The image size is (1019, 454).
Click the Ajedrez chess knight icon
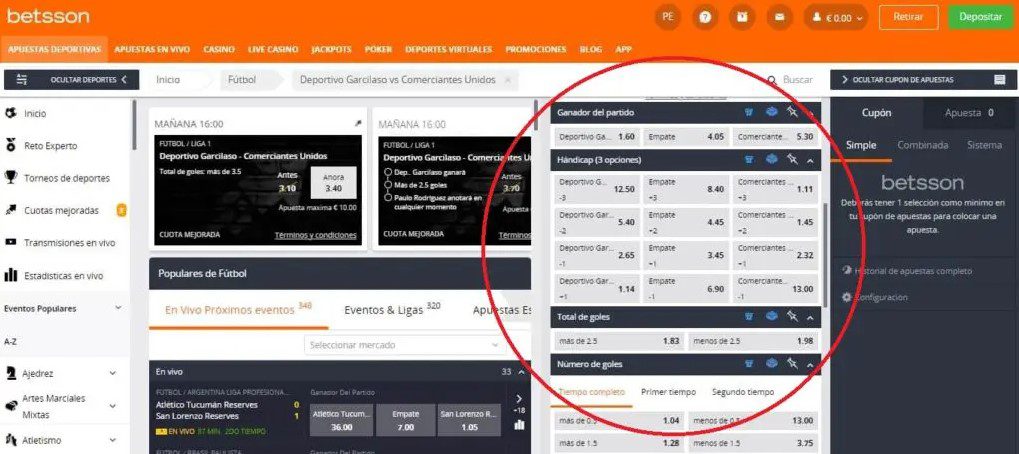[x=11, y=373]
